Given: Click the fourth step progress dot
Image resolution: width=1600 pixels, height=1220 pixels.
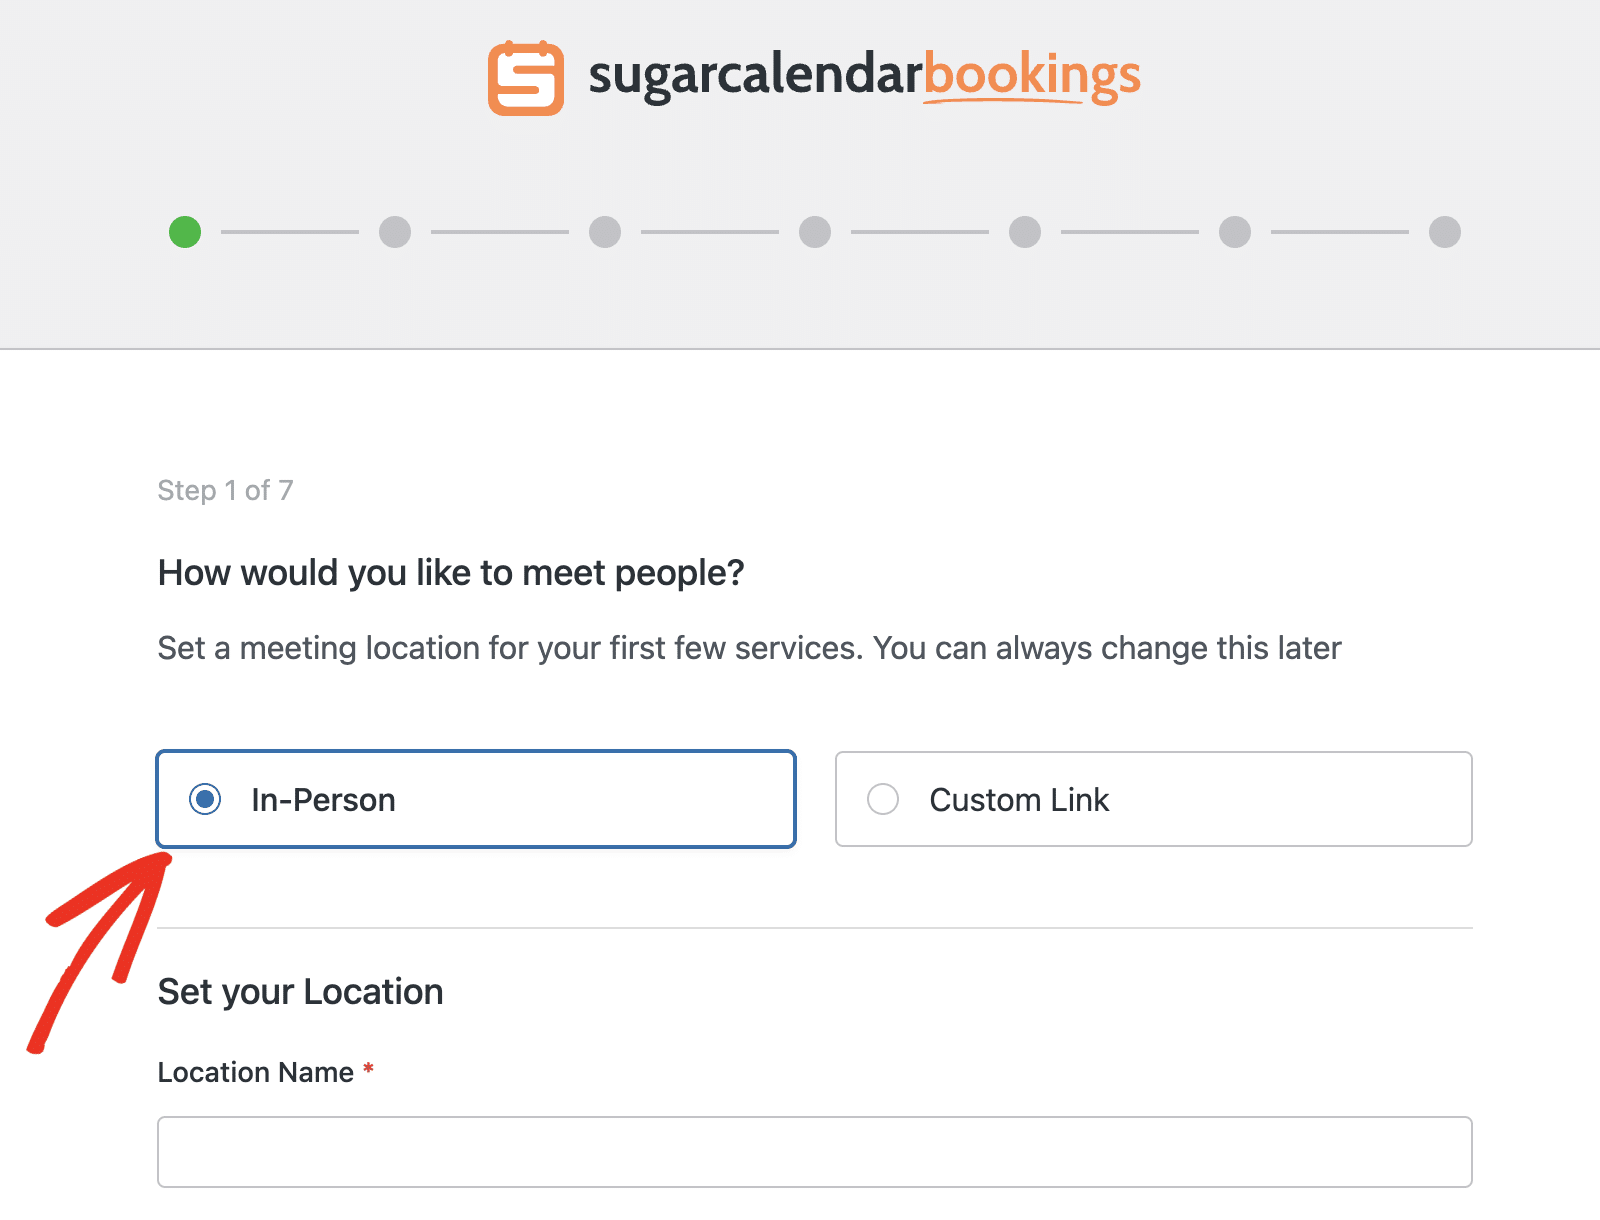Looking at the screenshot, I should click(815, 232).
